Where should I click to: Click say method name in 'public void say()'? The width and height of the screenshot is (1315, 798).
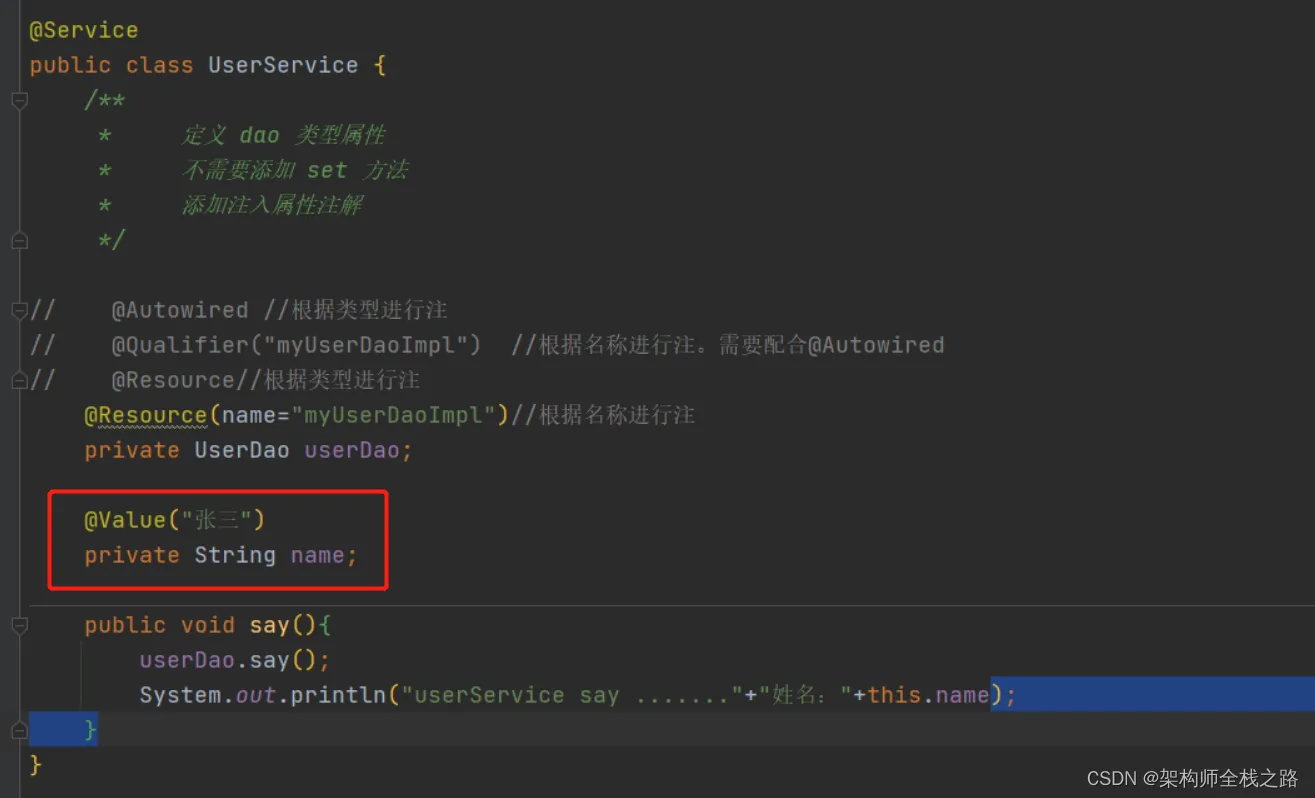click(269, 625)
